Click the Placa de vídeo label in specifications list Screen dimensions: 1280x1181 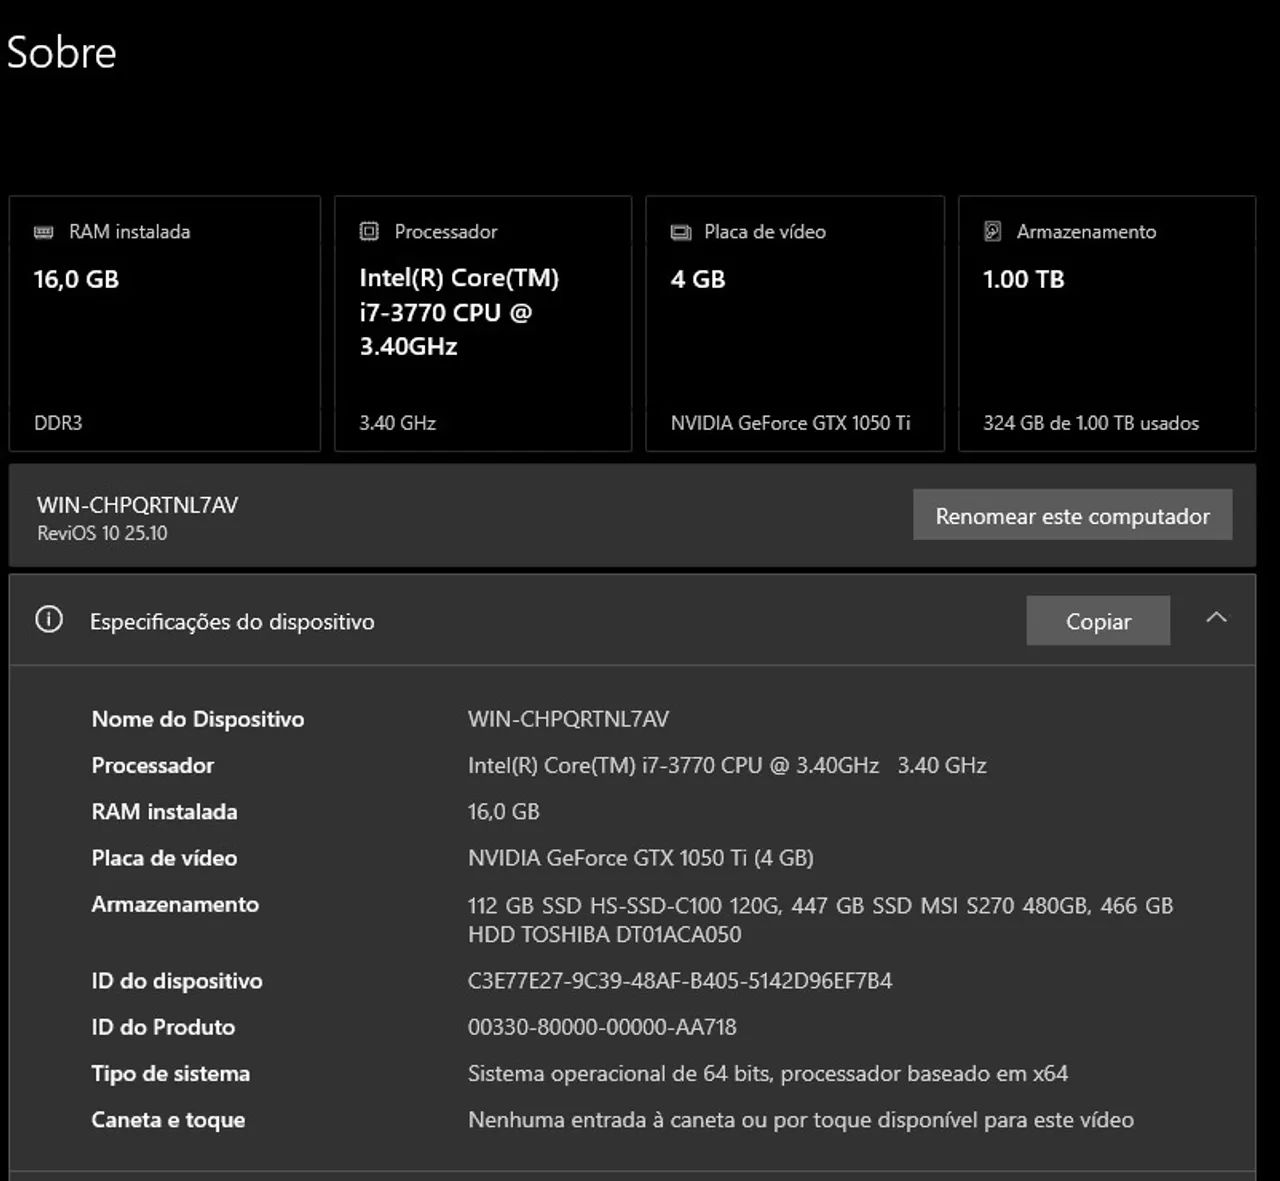coord(164,858)
